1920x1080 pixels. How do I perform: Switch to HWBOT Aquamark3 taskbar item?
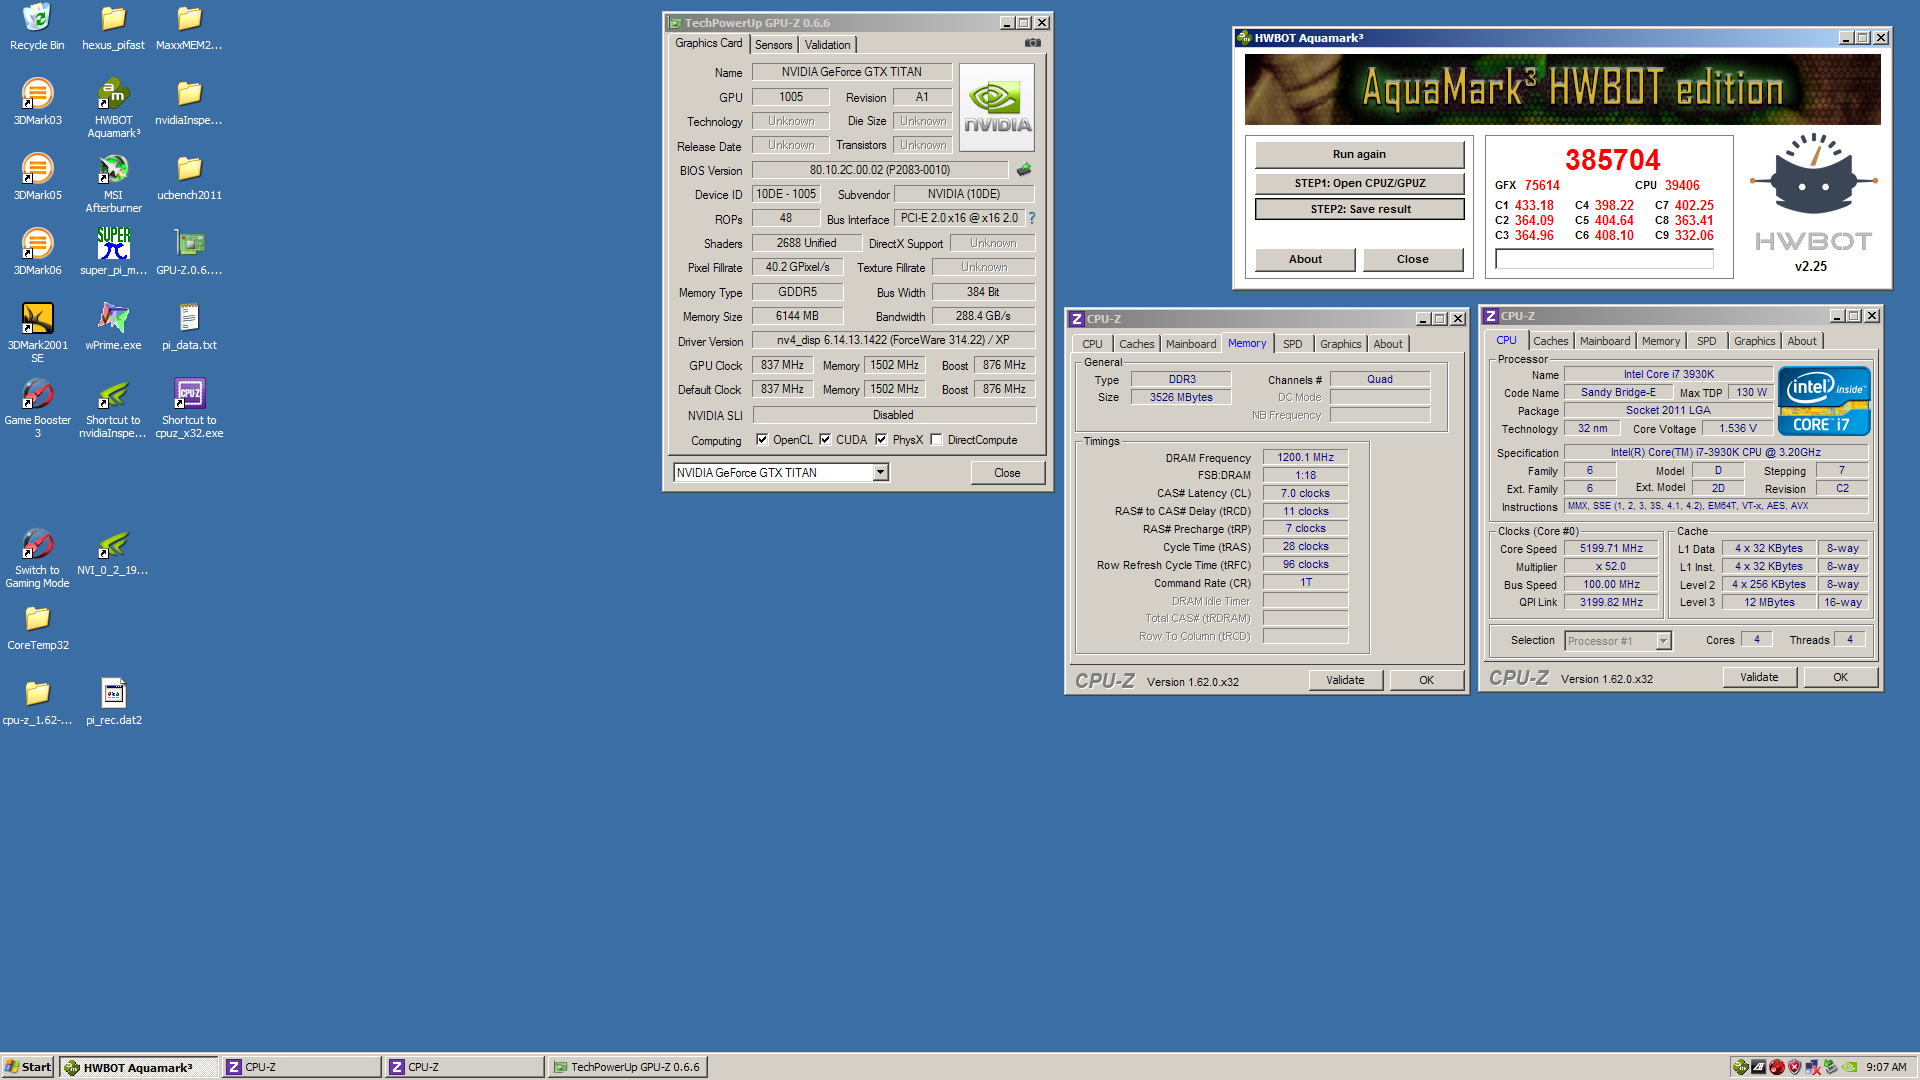[x=138, y=1067]
